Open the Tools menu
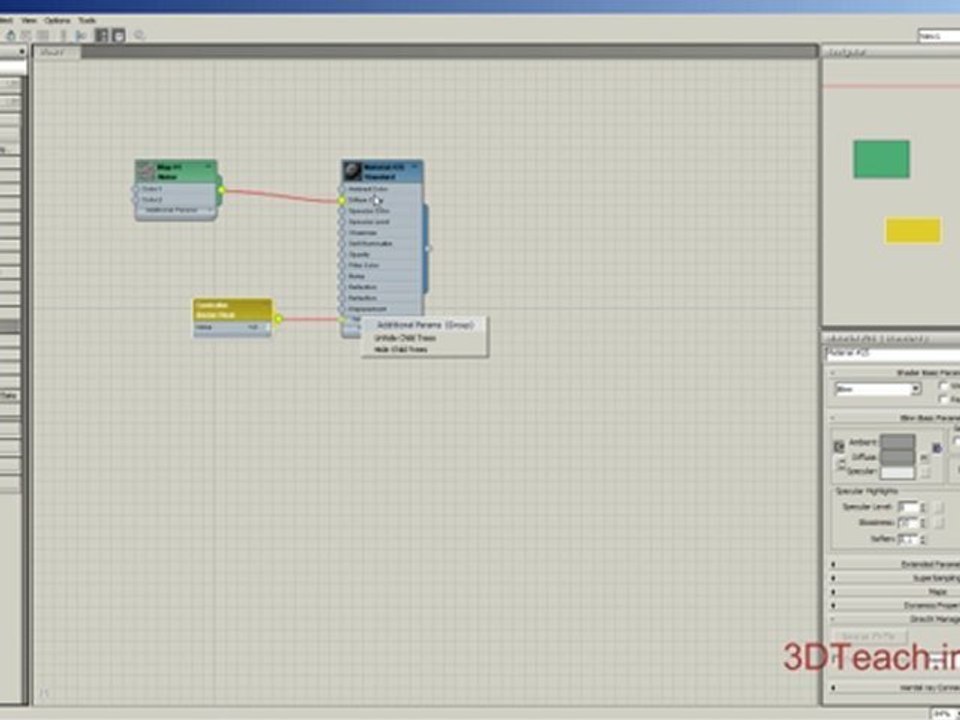This screenshot has width=960, height=720. pyautogui.click(x=87, y=20)
